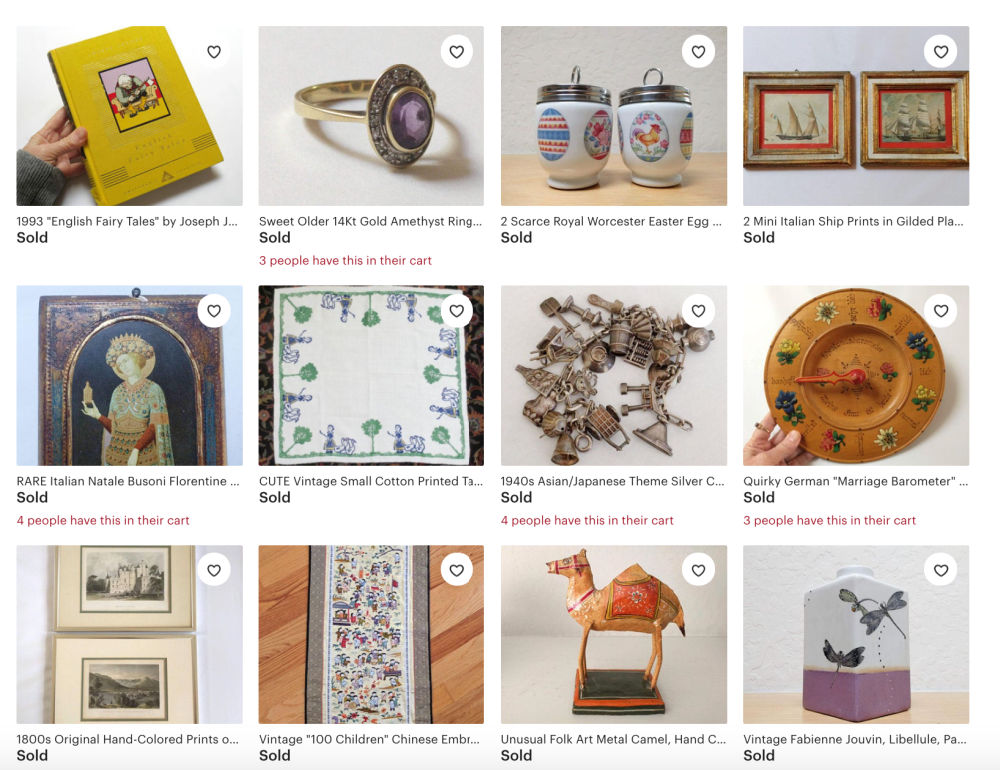
Task: Favorite the Royal Worcester Easter Egg coddlers
Action: (x=698, y=52)
